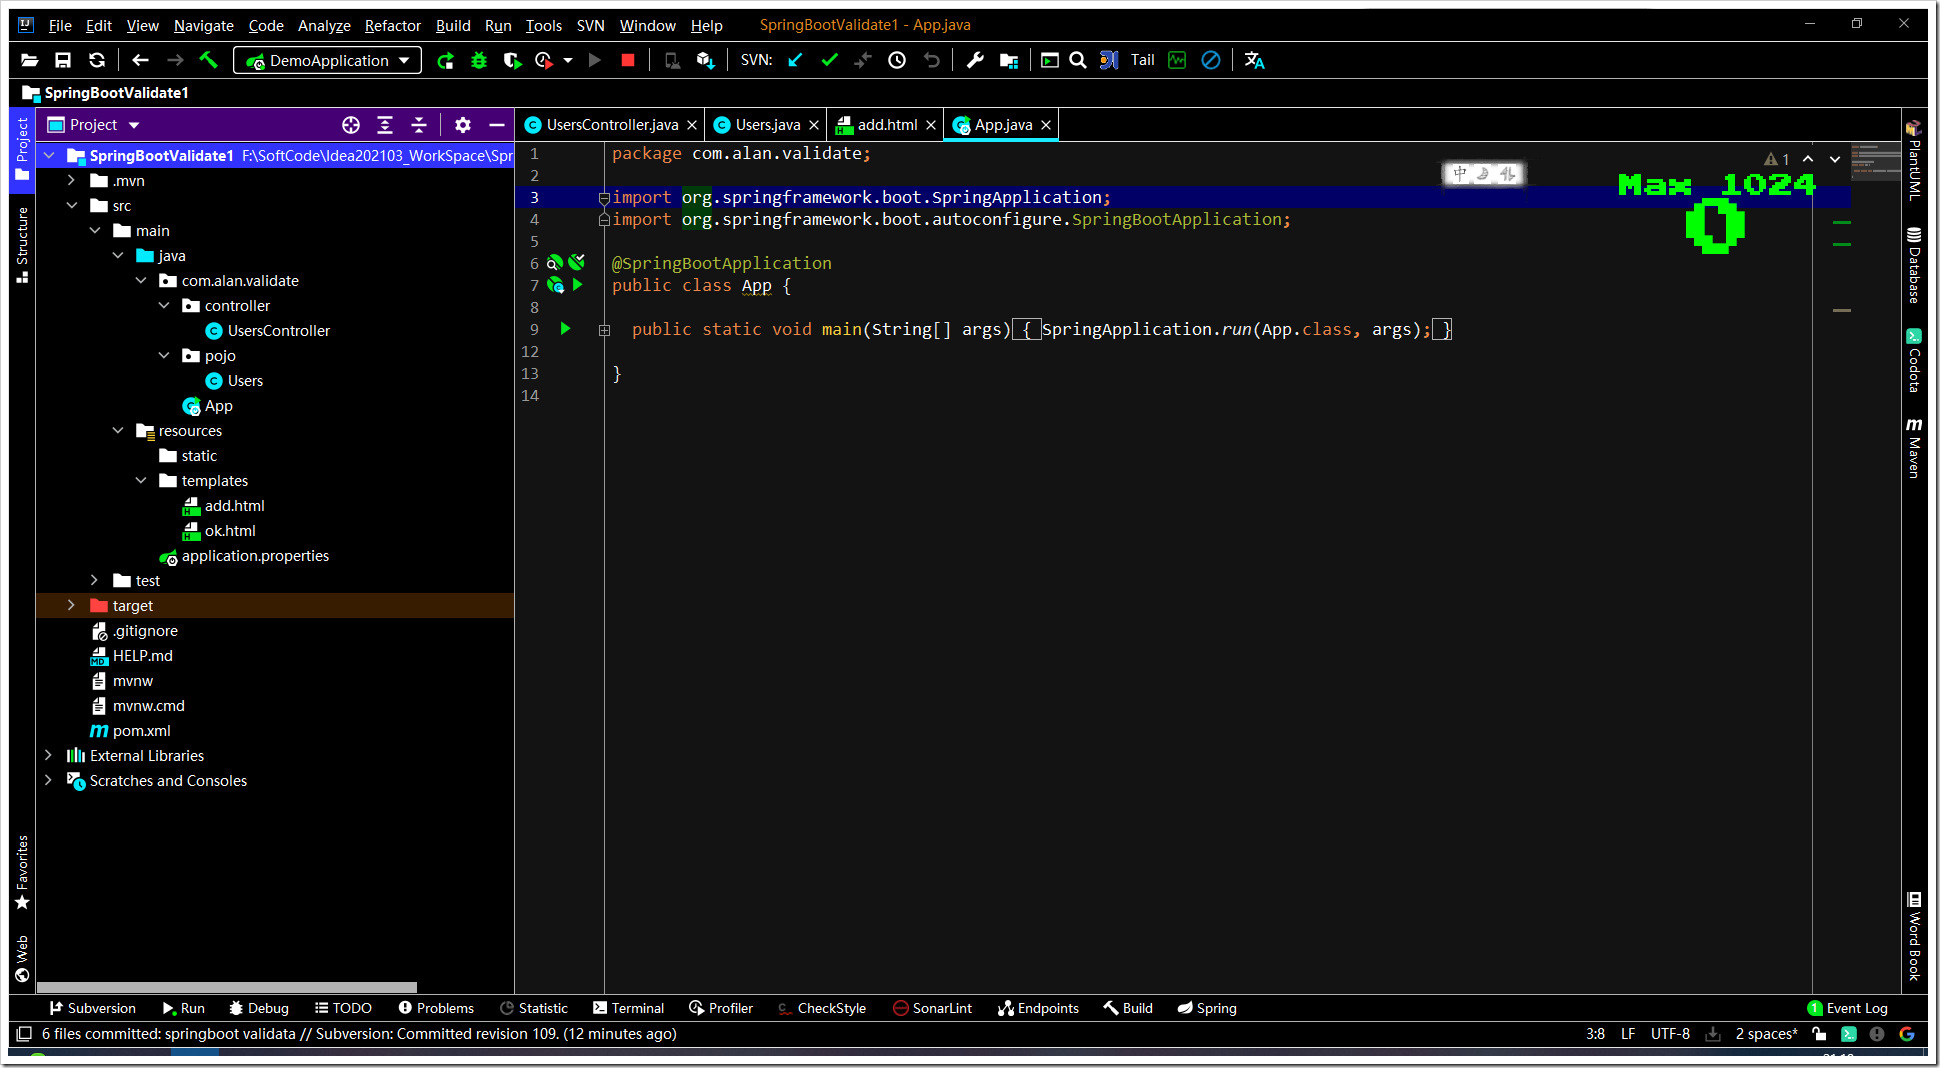Toggle read-only lock icon in status bar
Viewport: 1940px width, 1068px height.
tap(1819, 1034)
